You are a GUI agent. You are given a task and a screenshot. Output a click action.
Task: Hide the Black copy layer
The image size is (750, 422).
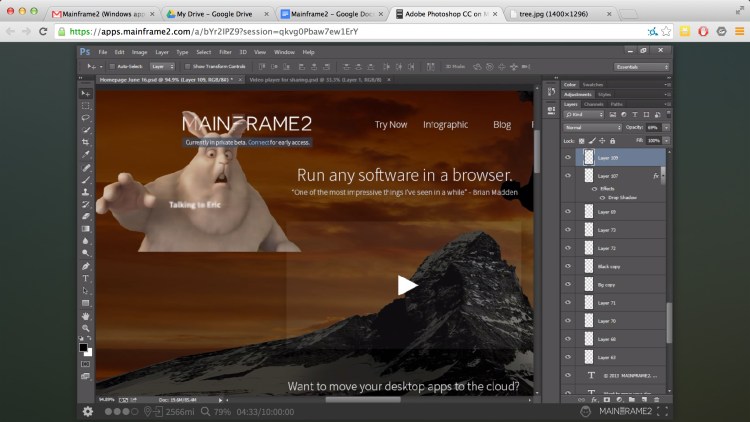pos(568,266)
